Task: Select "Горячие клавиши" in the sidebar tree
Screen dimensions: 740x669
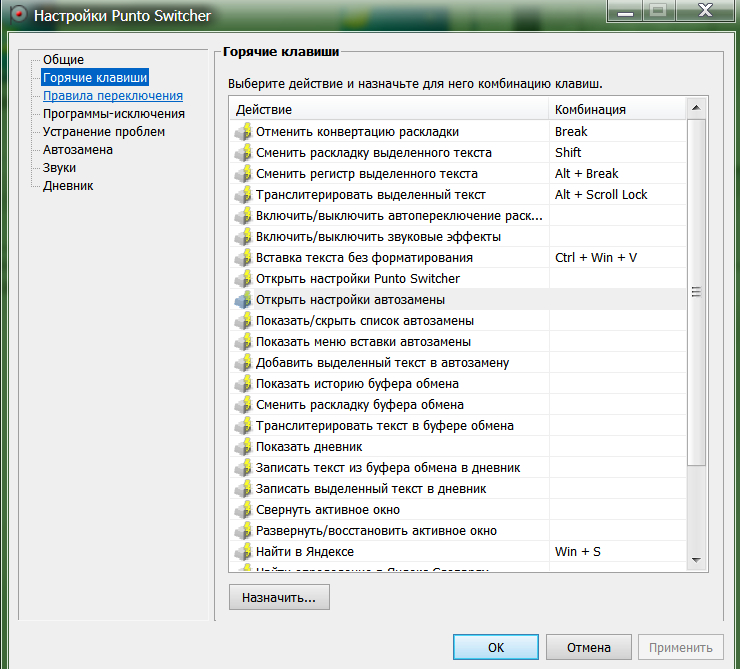Action: 95,77
